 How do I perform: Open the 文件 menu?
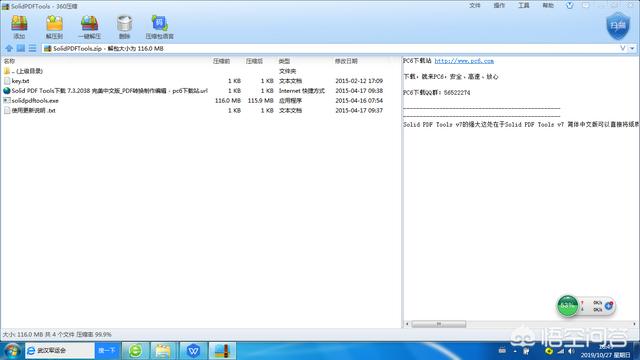tap(475, 5)
